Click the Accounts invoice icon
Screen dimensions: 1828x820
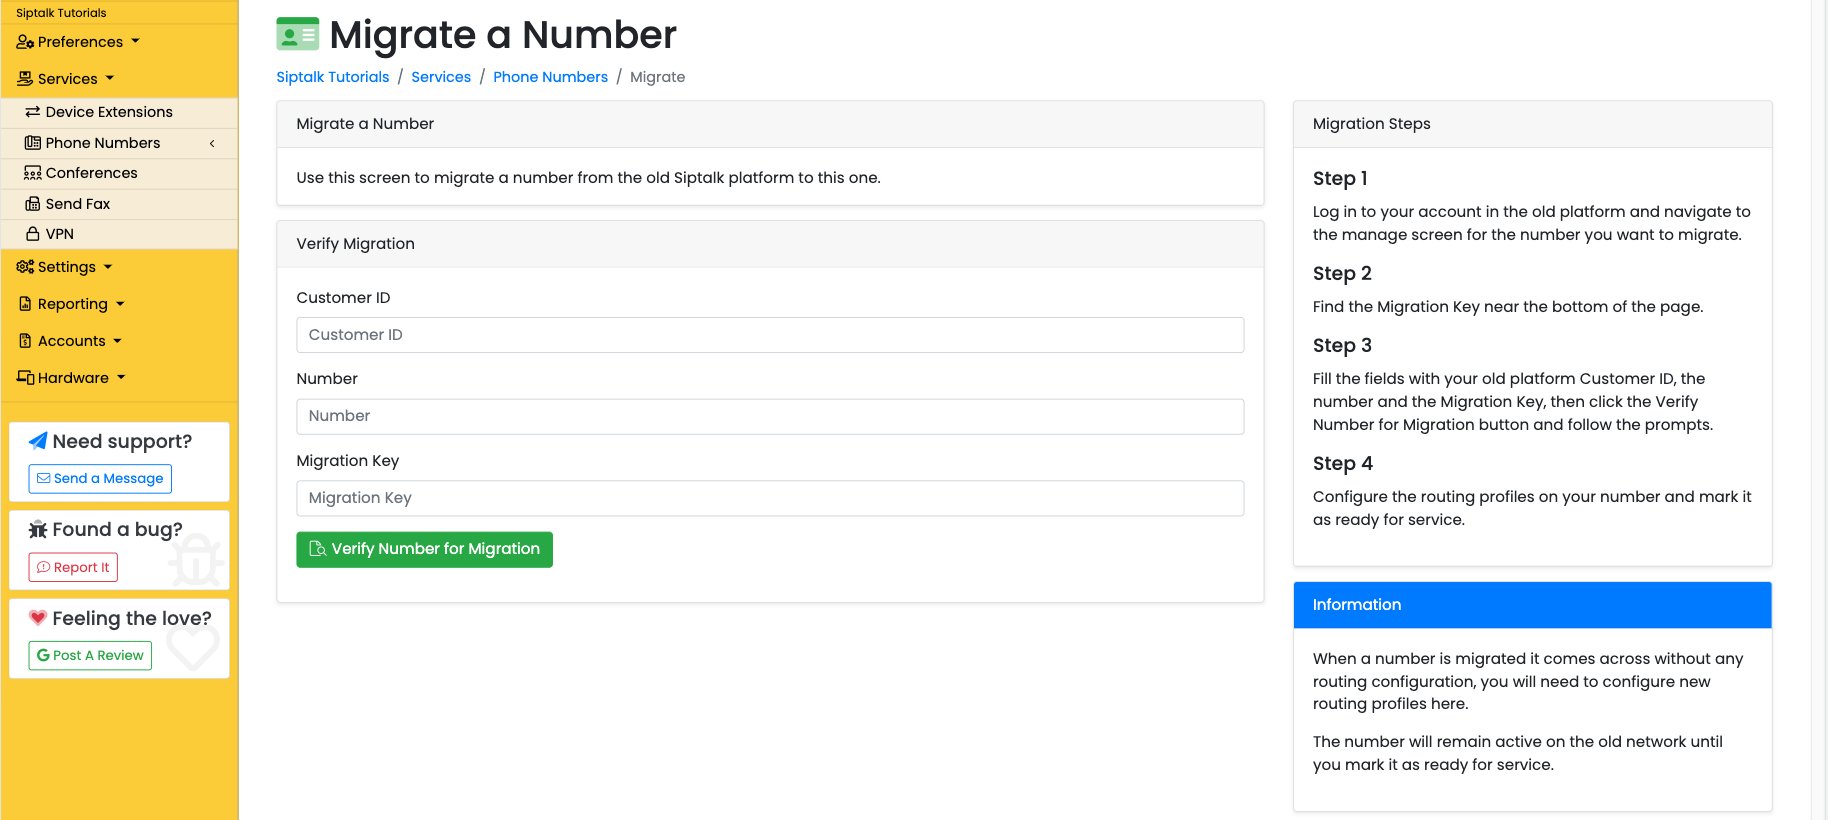(25, 341)
